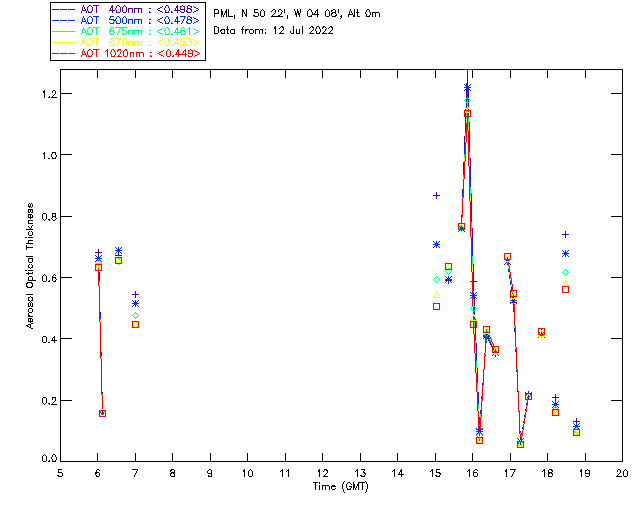
Task: Click the AOT 870nm legend entry
Action: [x=128, y=42]
